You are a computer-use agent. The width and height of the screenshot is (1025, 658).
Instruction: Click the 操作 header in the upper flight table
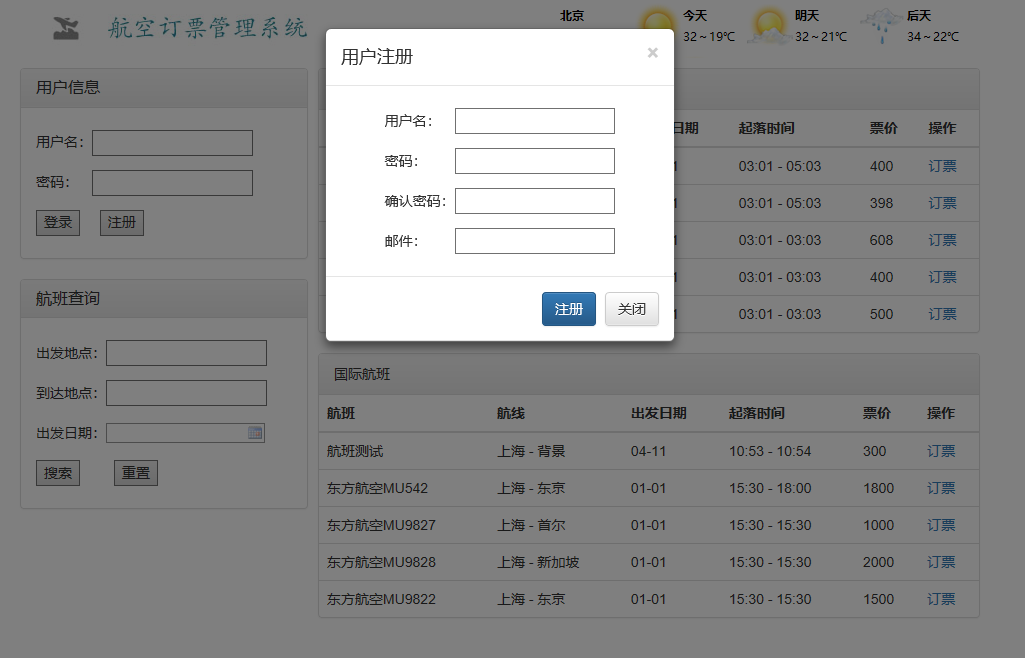tap(943, 128)
